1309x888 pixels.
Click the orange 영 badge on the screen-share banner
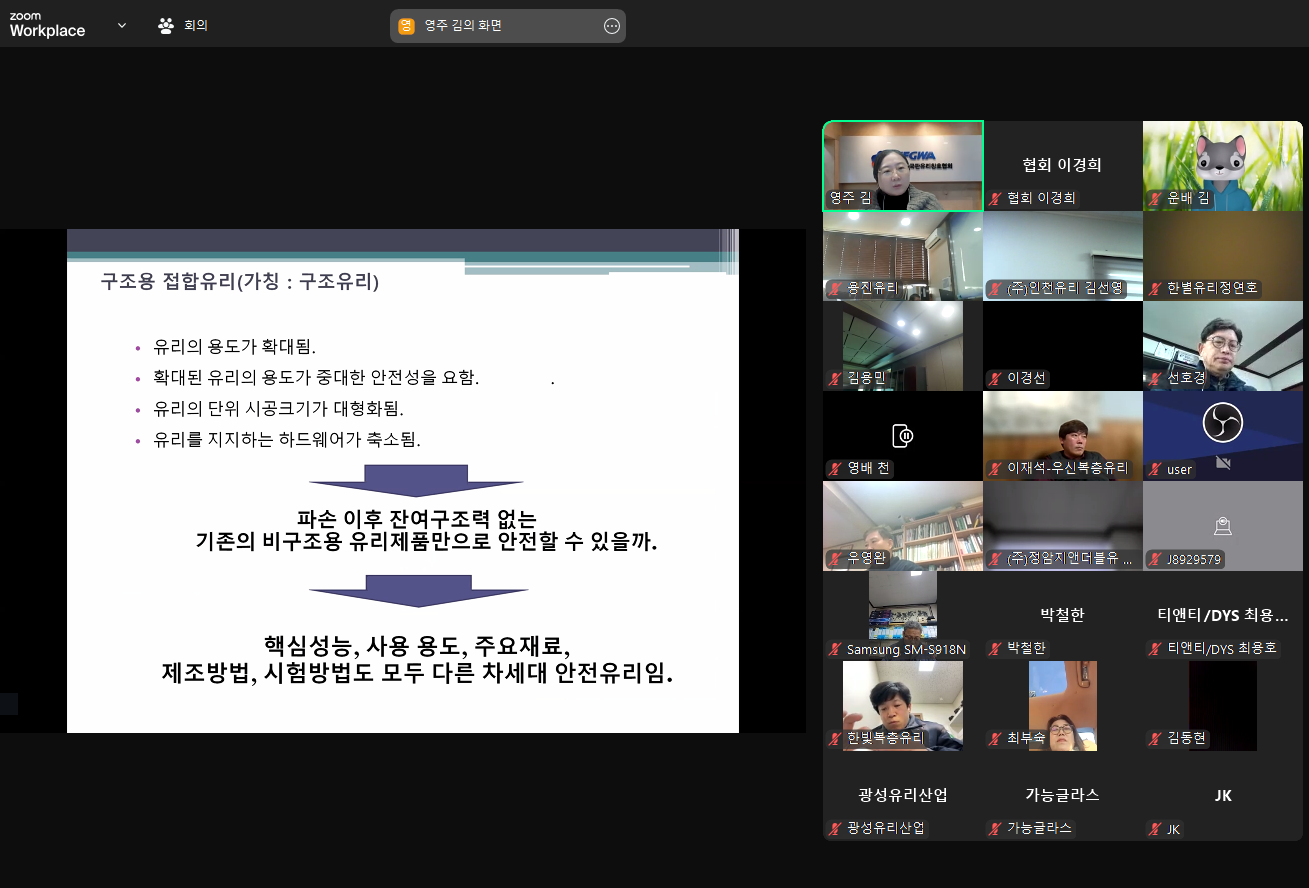[x=404, y=25]
